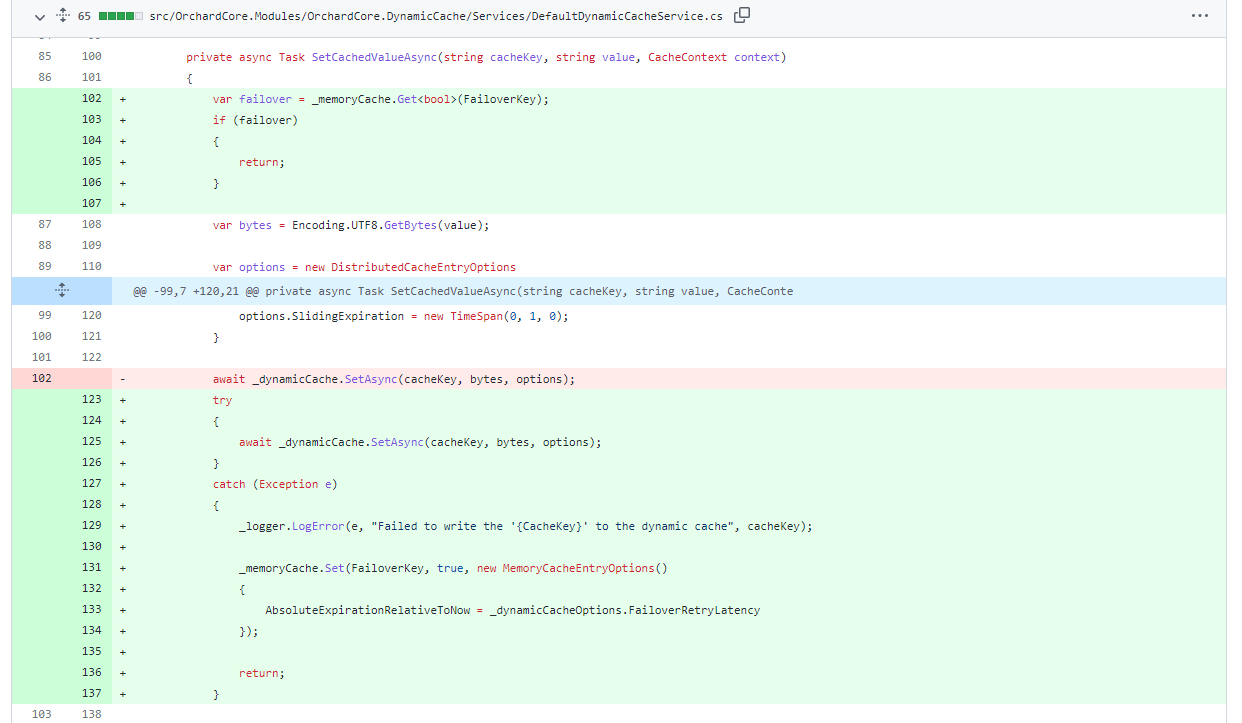This screenshot has height=723, width=1242.
Task: Select new line number 137
Action: pos(91,694)
